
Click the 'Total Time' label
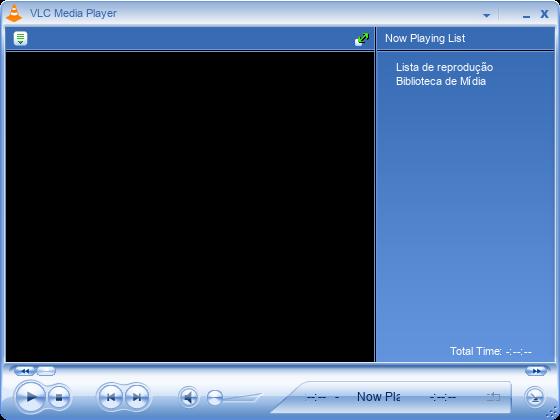[476, 351]
